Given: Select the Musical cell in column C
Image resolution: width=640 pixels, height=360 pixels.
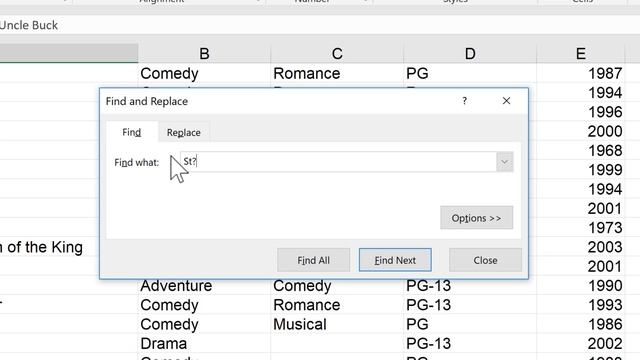Looking at the screenshot, I should (x=337, y=324).
